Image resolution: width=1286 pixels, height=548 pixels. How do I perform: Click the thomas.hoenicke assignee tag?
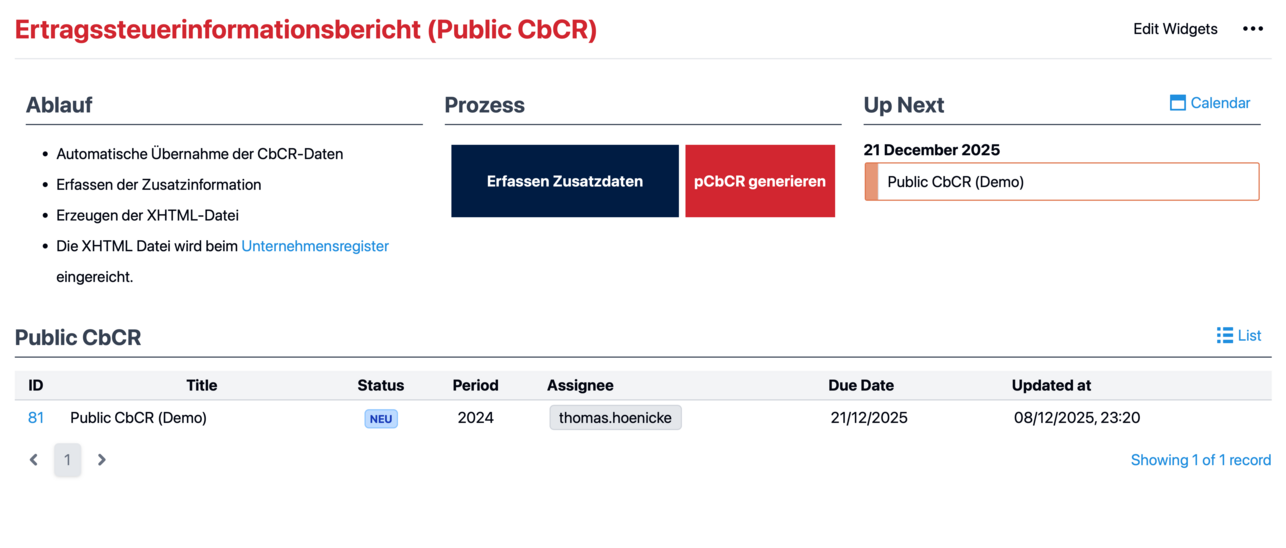[x=615, y=418]
